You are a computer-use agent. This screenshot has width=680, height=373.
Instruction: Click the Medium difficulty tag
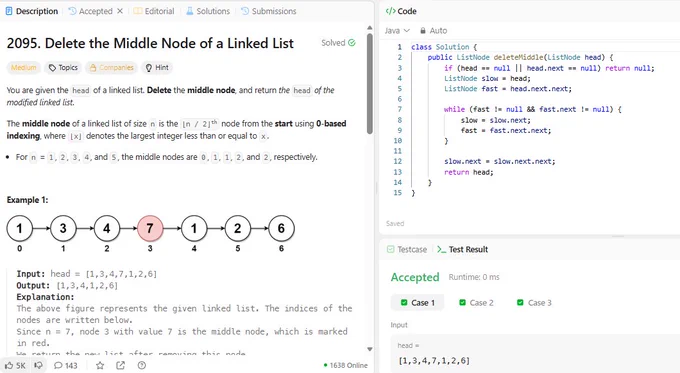(23, 68)
